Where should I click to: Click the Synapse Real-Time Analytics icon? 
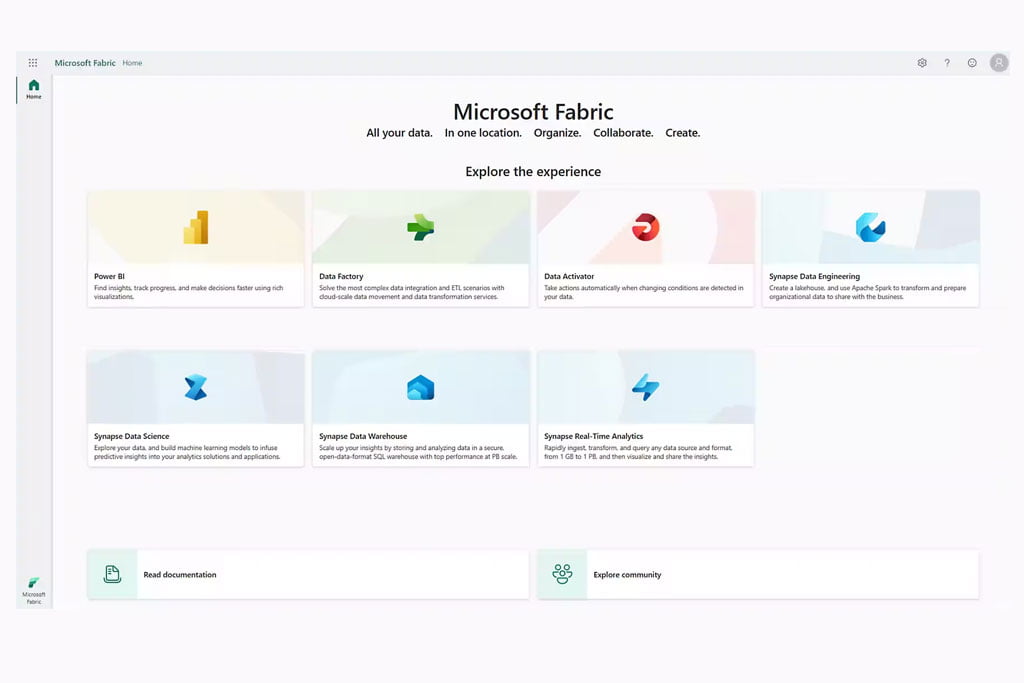645,387
